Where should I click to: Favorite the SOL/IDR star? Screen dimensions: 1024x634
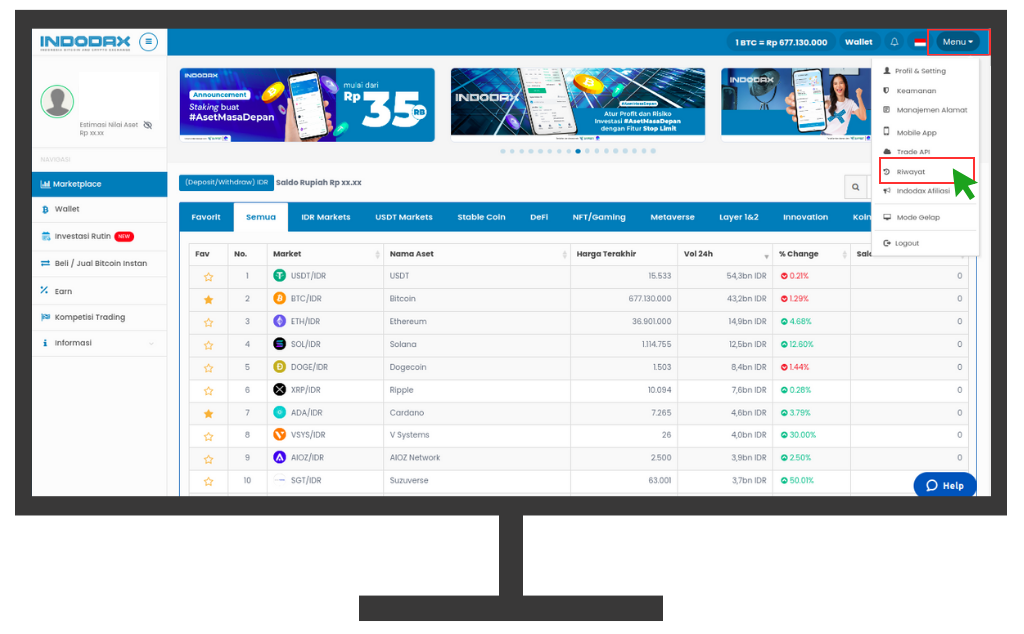pos(208,345)
